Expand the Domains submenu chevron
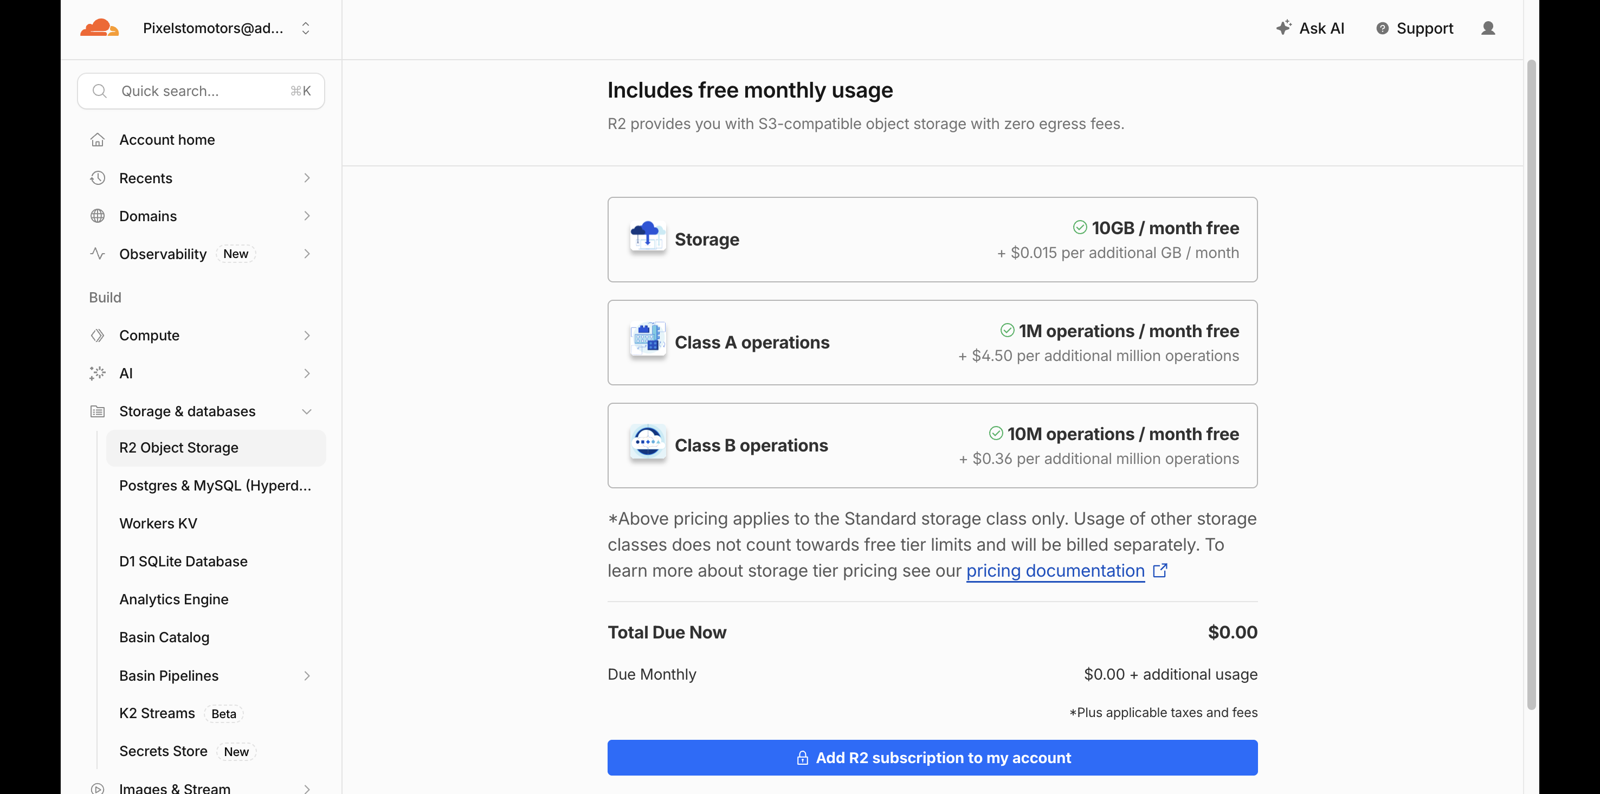Image resolution: width=1600 pixels, height=794 pixels. point(307,216)
